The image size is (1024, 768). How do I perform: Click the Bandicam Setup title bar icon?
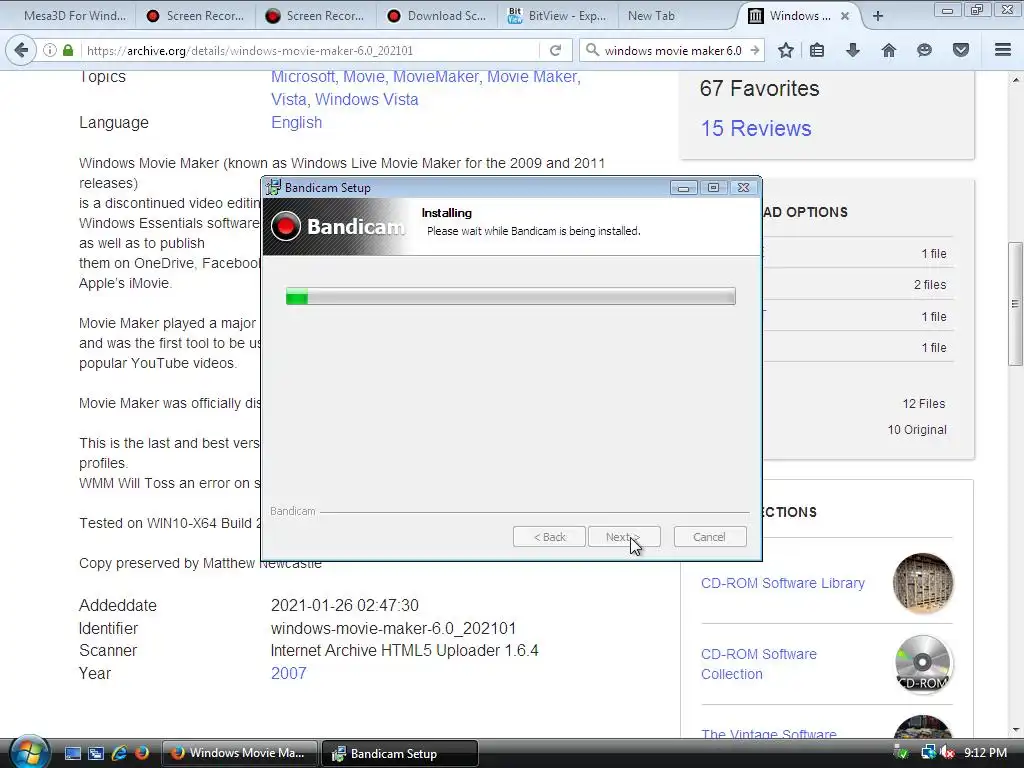coord(274,187)
